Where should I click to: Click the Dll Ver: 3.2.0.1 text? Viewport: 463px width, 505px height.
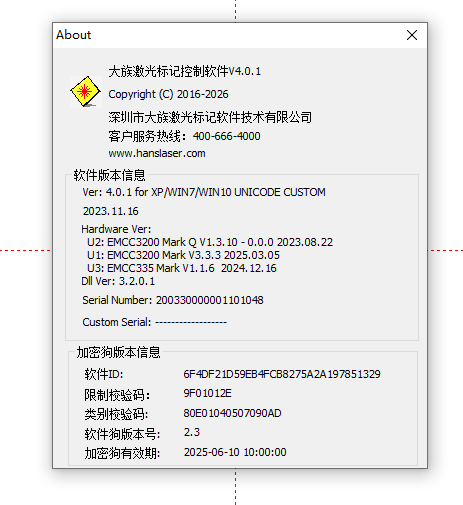click(118, 281)
